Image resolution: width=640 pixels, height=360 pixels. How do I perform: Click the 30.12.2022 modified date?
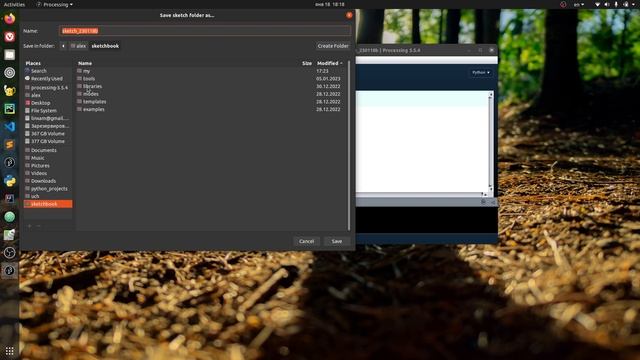[x=328, y=86]
